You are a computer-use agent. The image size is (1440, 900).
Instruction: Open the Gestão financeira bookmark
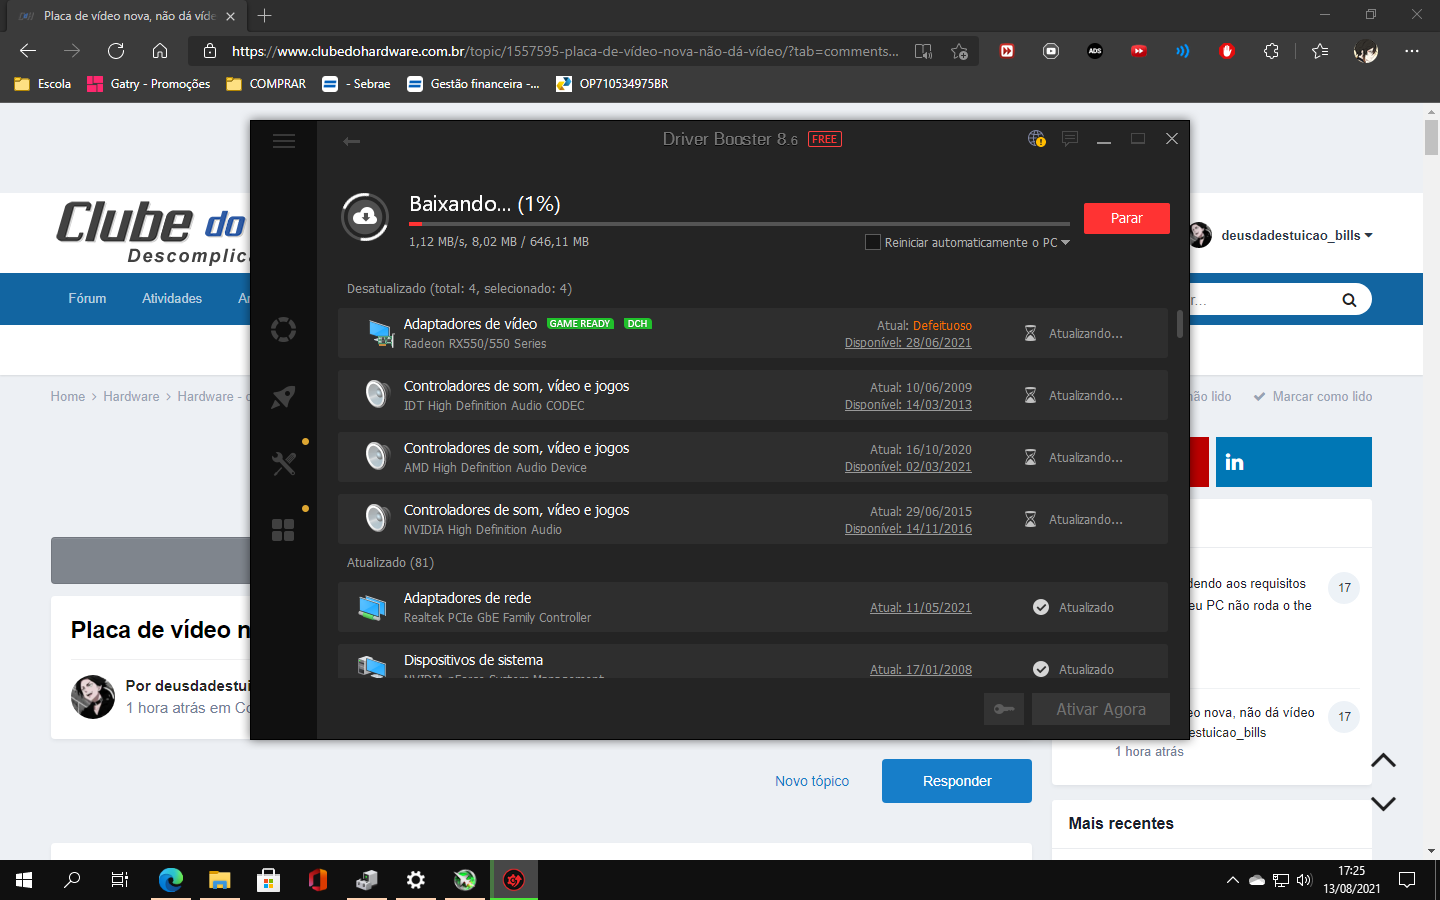(x=473, y=84)
